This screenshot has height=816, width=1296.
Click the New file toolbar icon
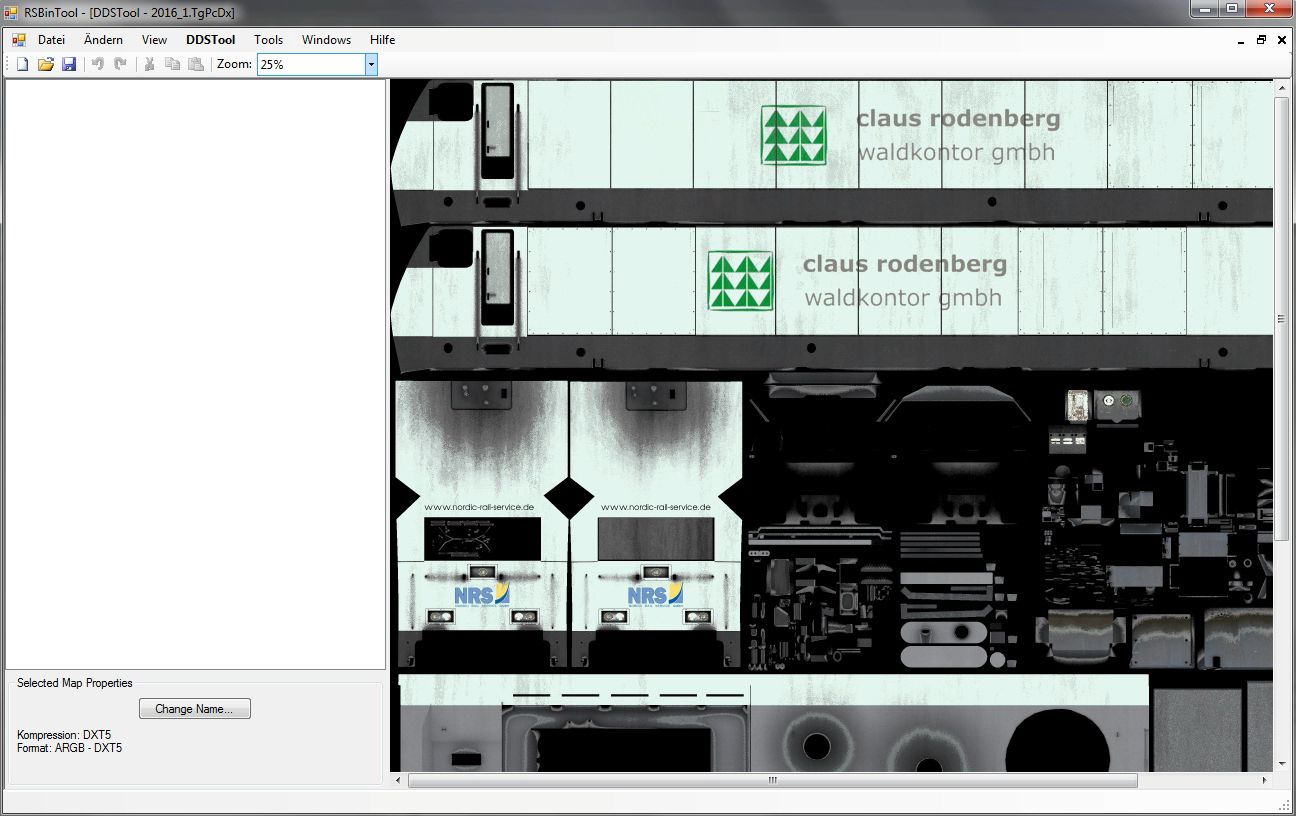point(22,64)
